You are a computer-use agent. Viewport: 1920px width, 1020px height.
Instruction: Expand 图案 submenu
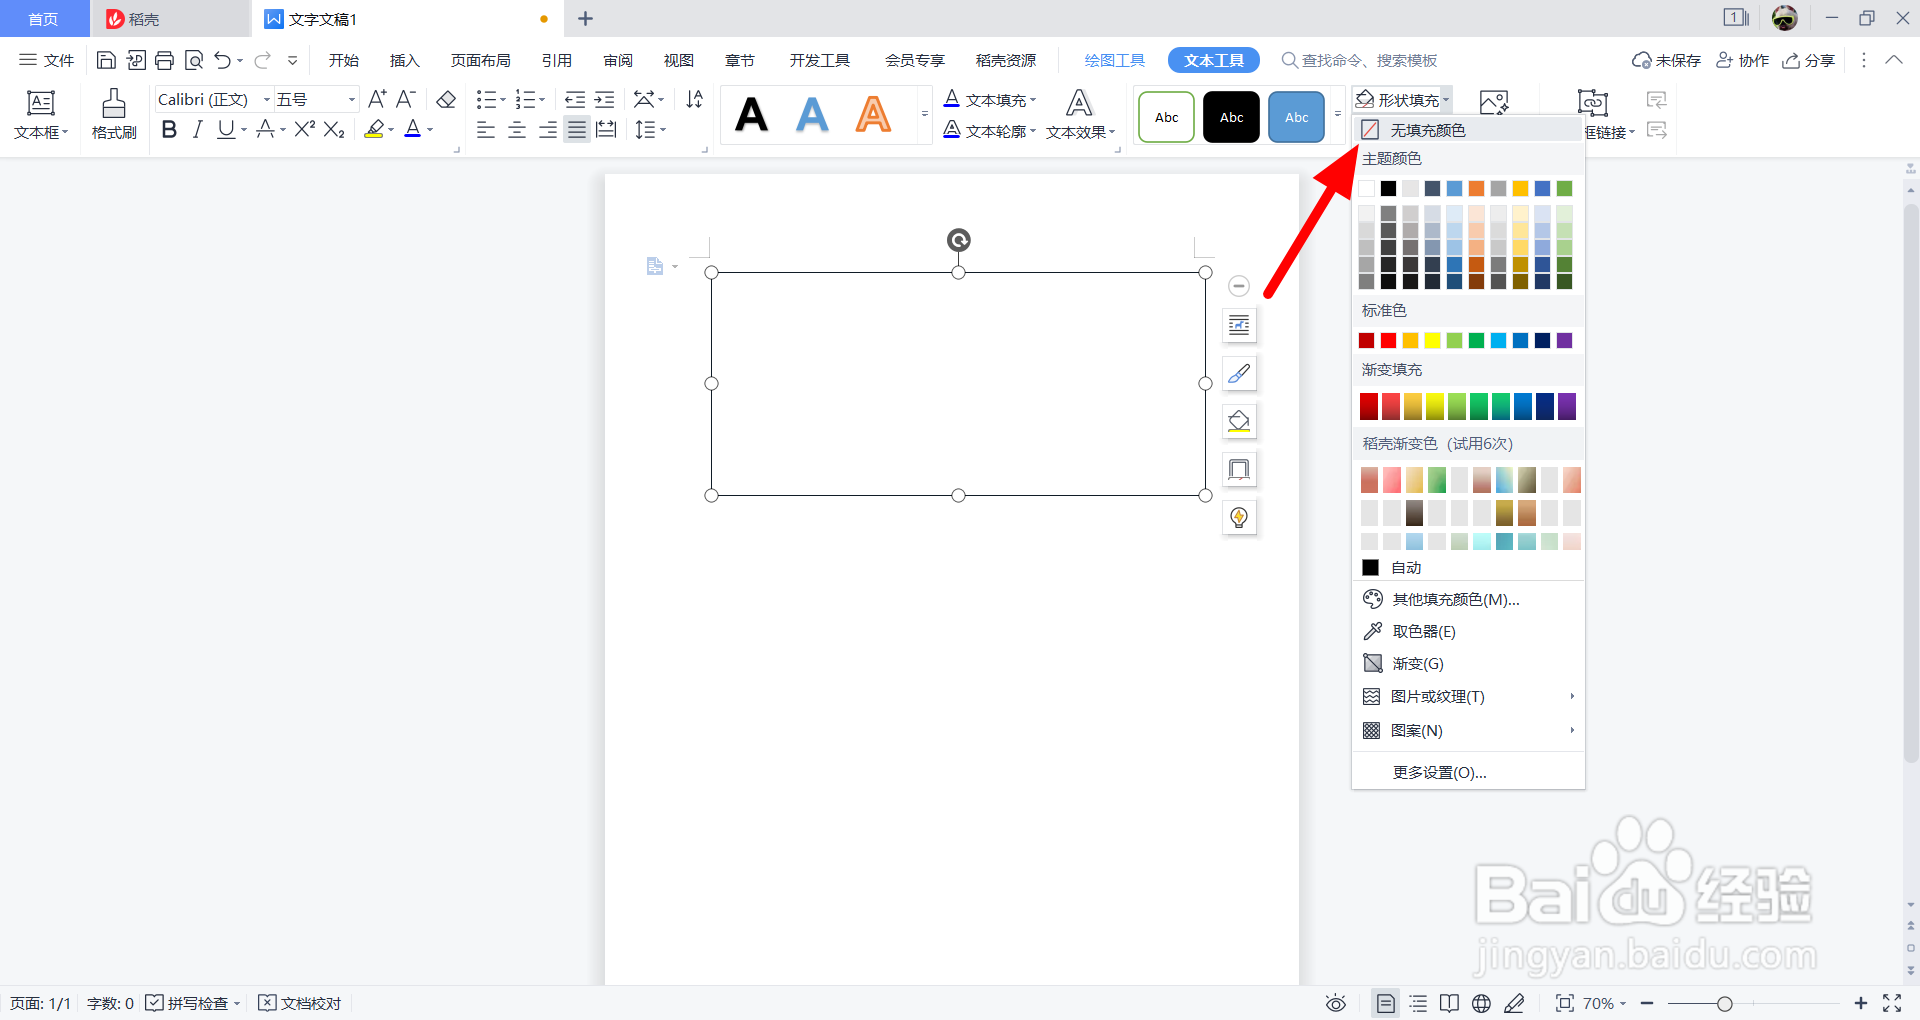pyautogui.click(x=1468, y=730)
